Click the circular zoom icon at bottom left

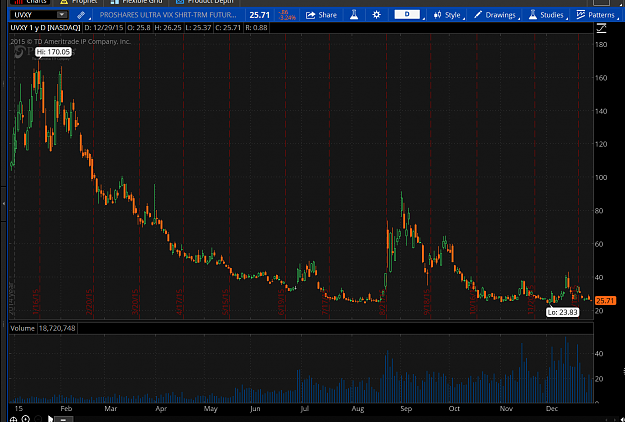point(26,418)
